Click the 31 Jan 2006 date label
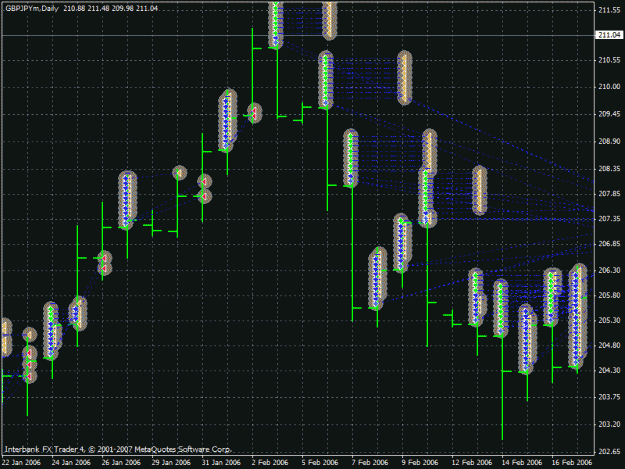 click(221, 462)
